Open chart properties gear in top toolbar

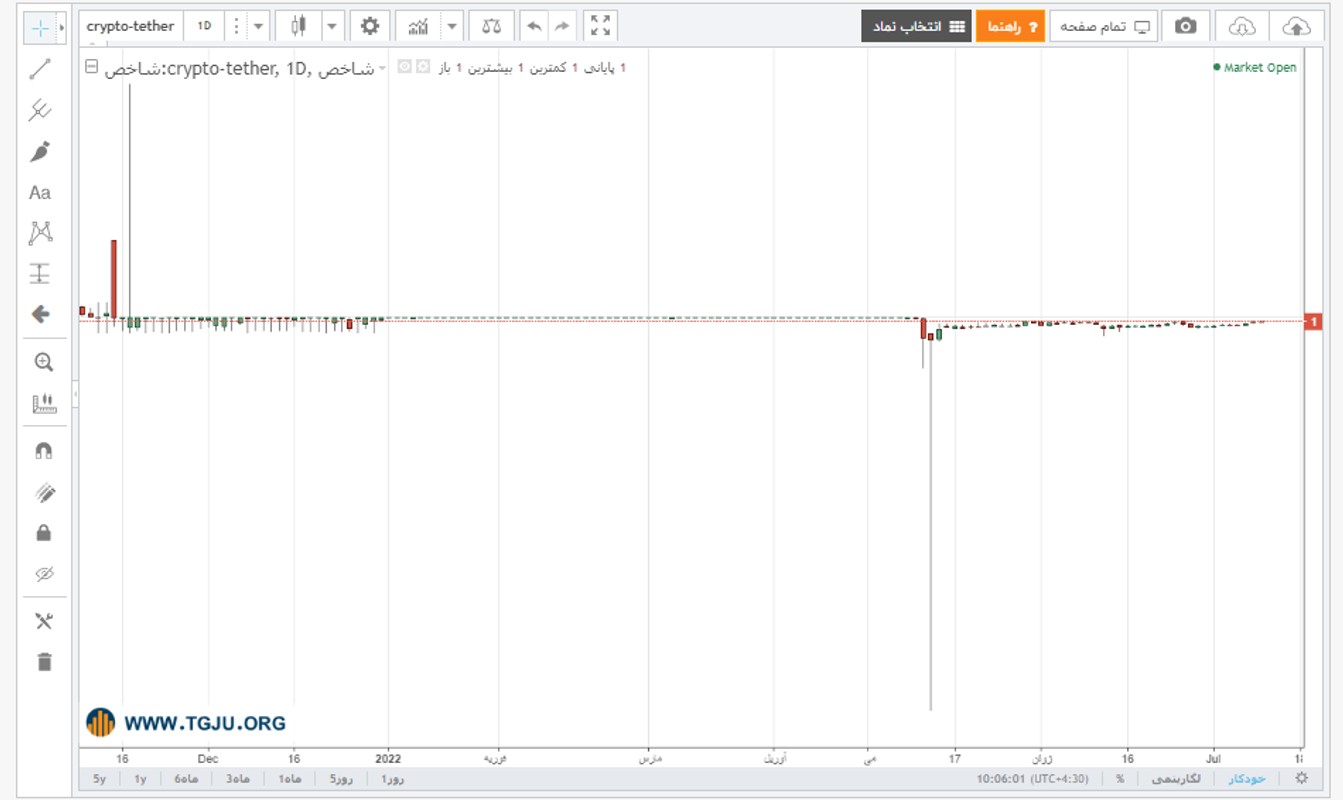coord(370,26)
